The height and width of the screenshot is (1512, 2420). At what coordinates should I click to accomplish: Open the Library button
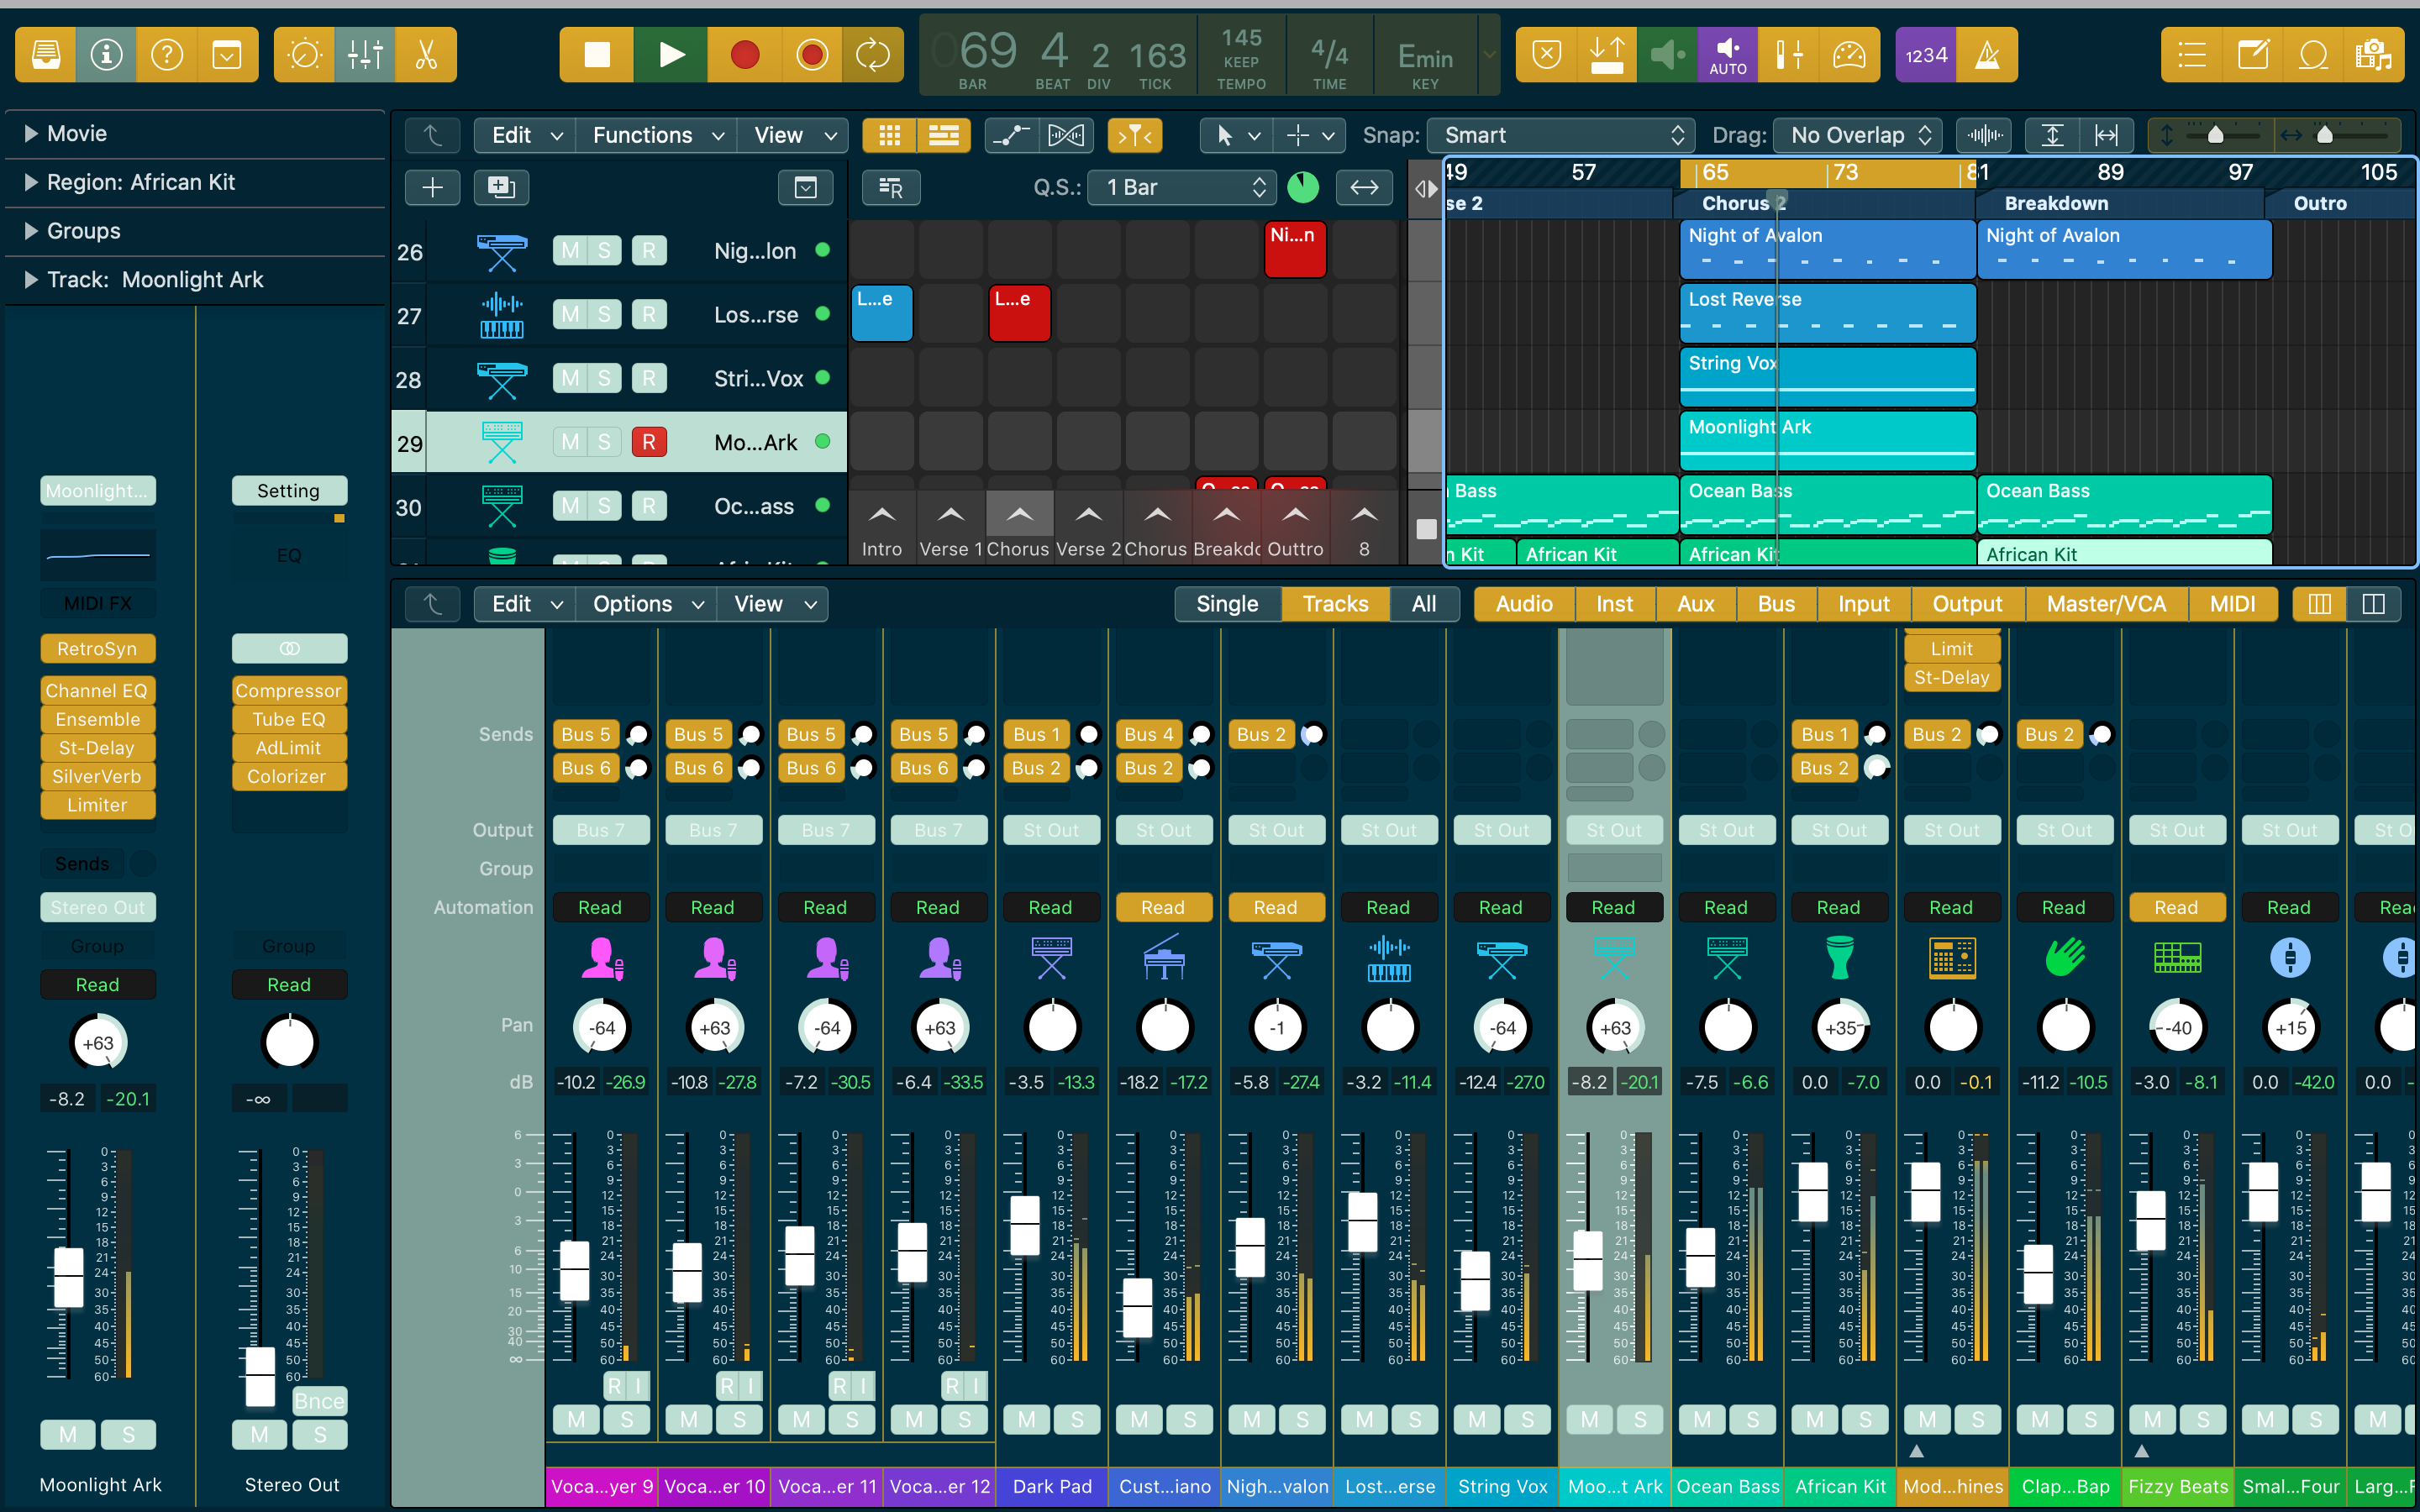click(45, 55)
